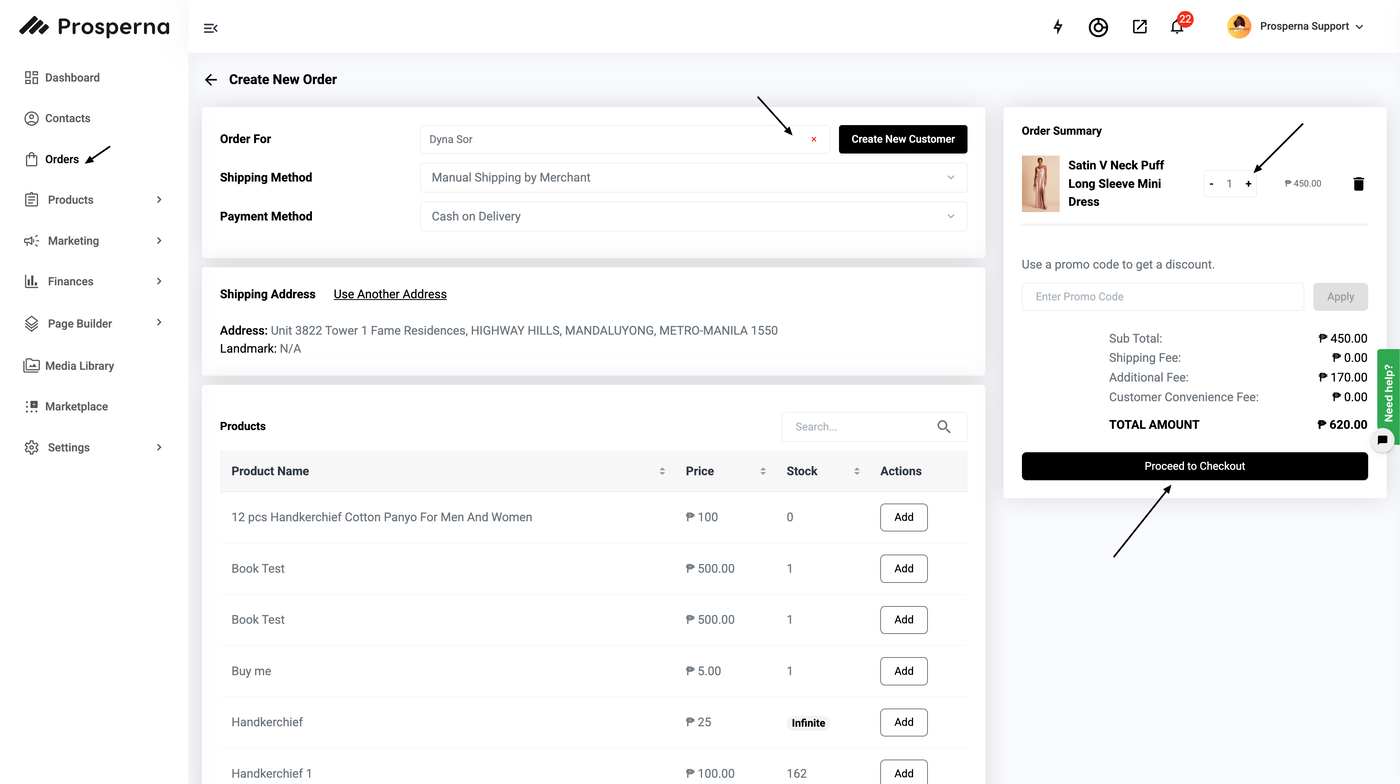Viewport: 1400px width, 784px height.
Task: Click the Marketplace sidebar icon
Action: (31, 407)
